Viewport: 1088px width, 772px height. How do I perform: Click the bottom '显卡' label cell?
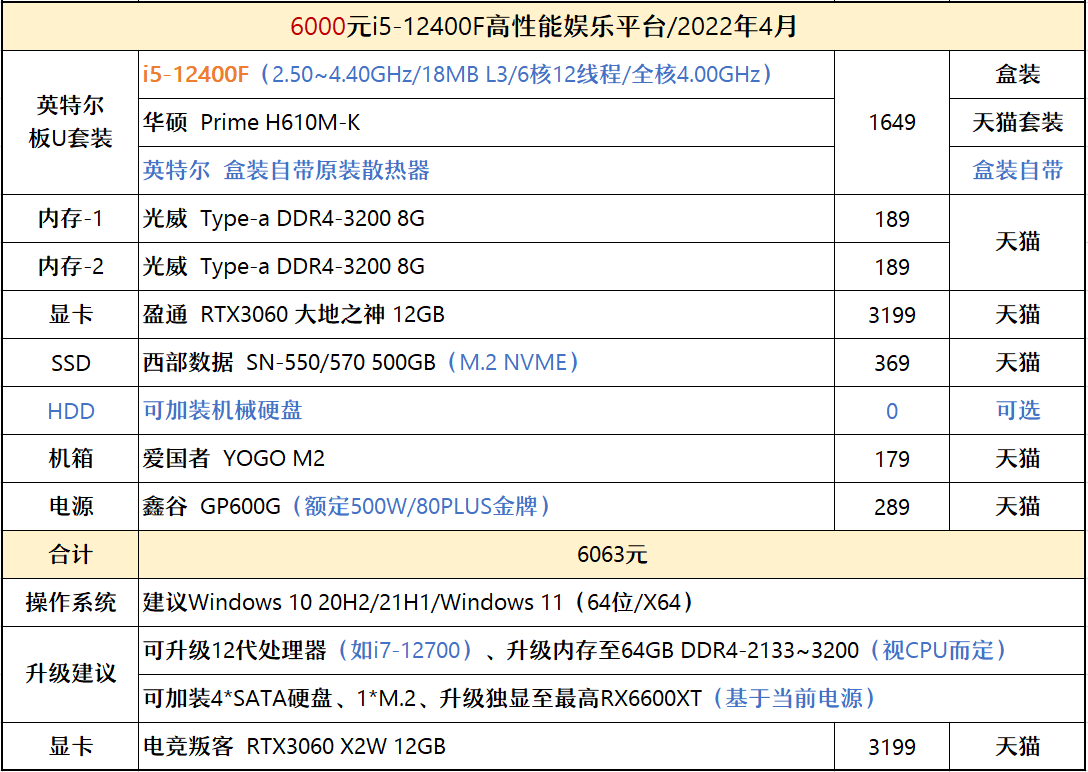pyautogui.click(x=70, y=746)
